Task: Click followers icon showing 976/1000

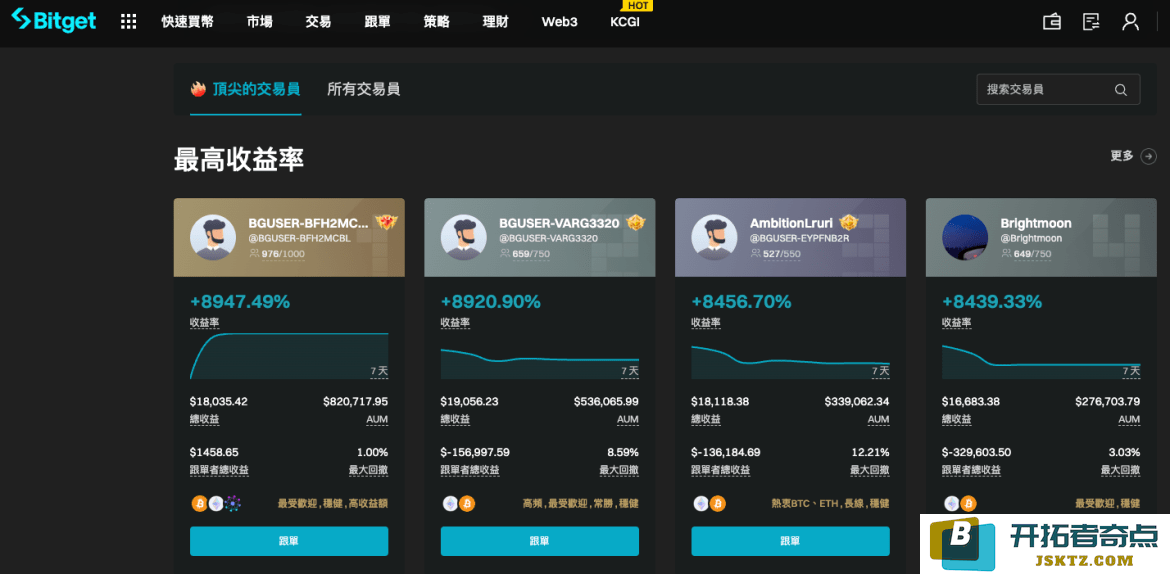Action: [253, 254]
